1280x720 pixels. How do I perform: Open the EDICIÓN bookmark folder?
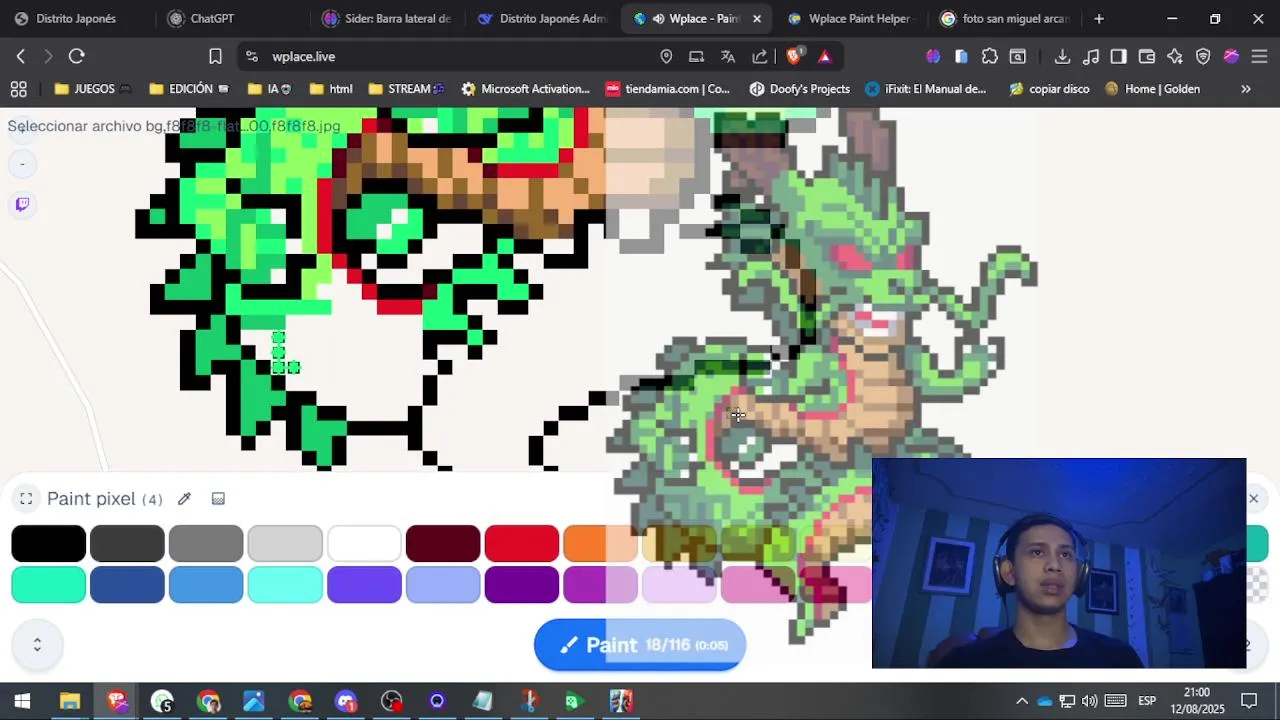[189, 89]
